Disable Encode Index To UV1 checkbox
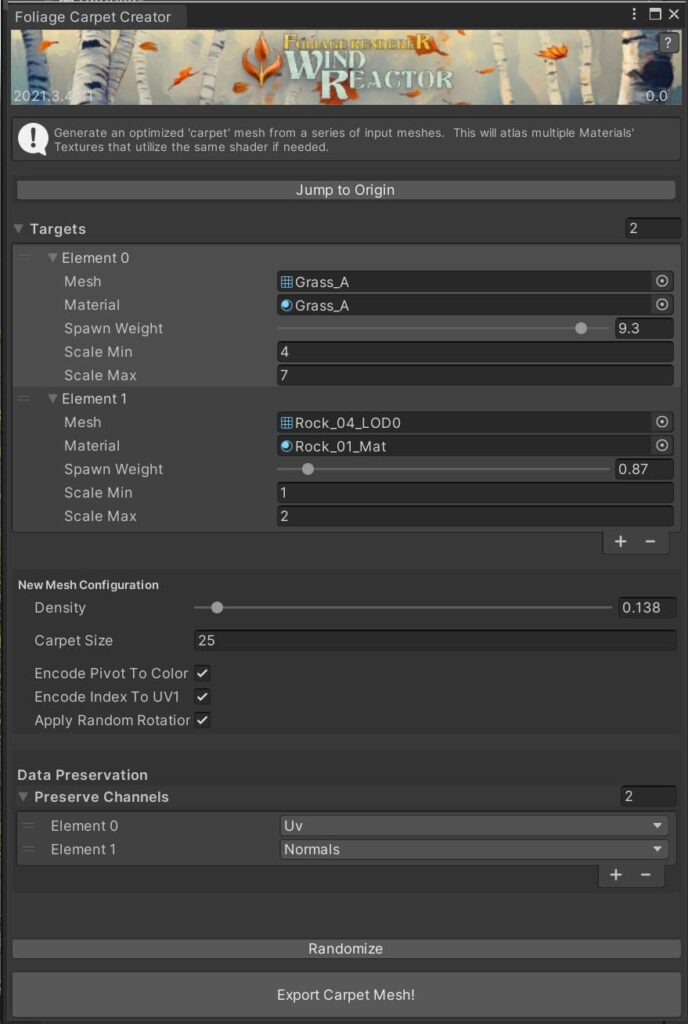 (x=202, y=696)
